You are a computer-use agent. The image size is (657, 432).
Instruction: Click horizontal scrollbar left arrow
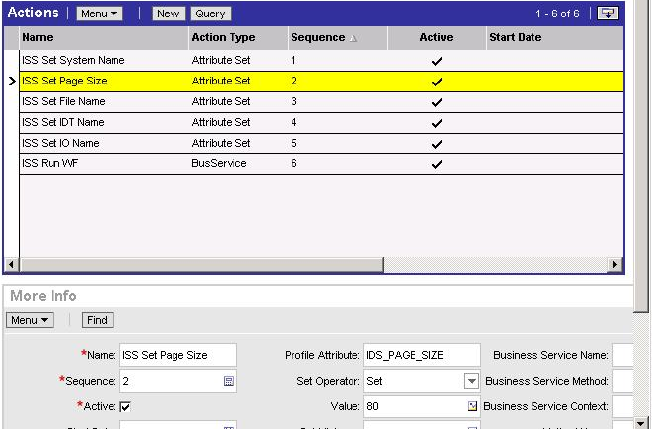pos(11,264)
